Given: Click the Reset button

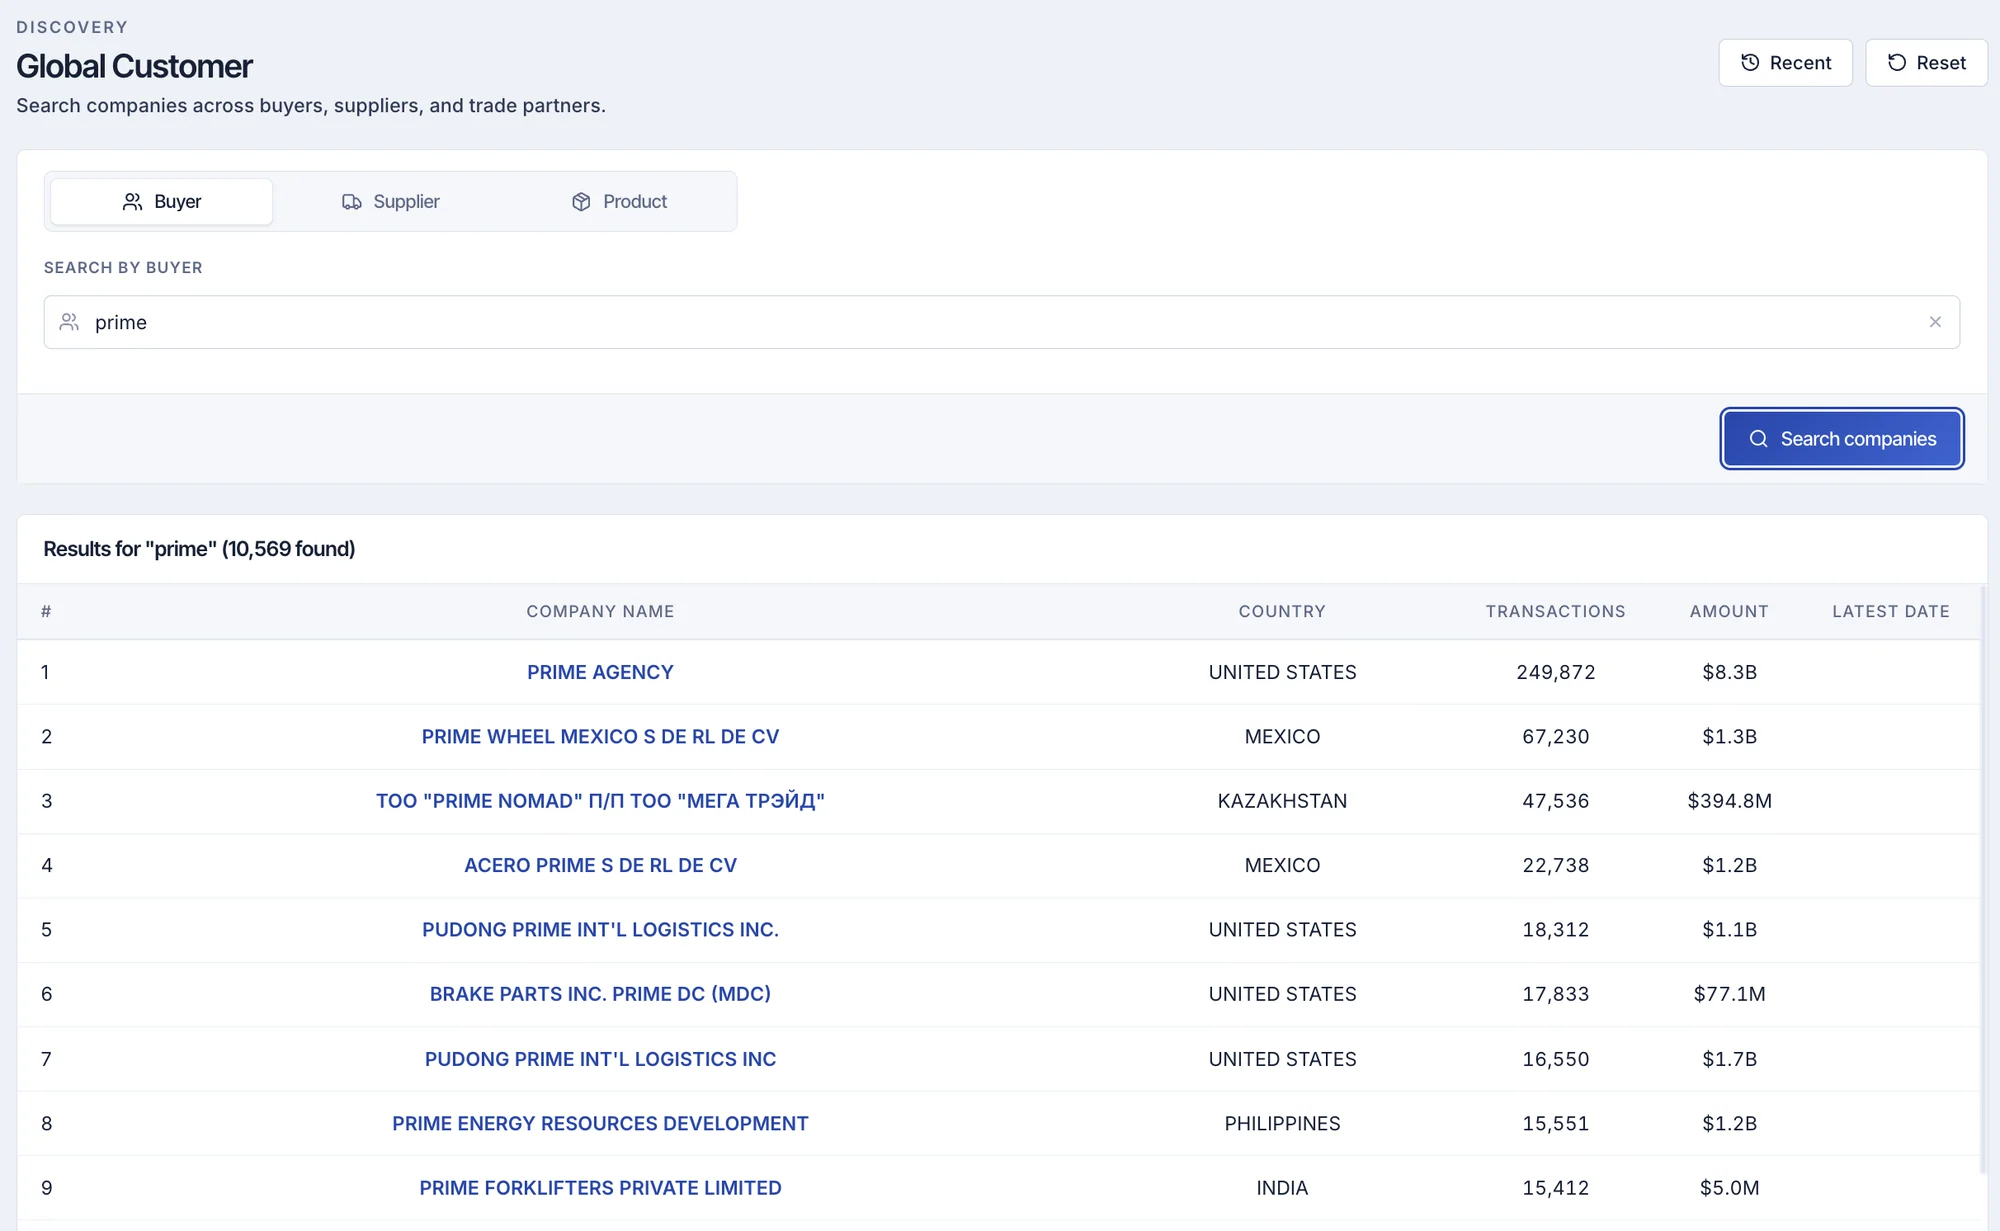Looking at the screenshot, I should 1926,63.
